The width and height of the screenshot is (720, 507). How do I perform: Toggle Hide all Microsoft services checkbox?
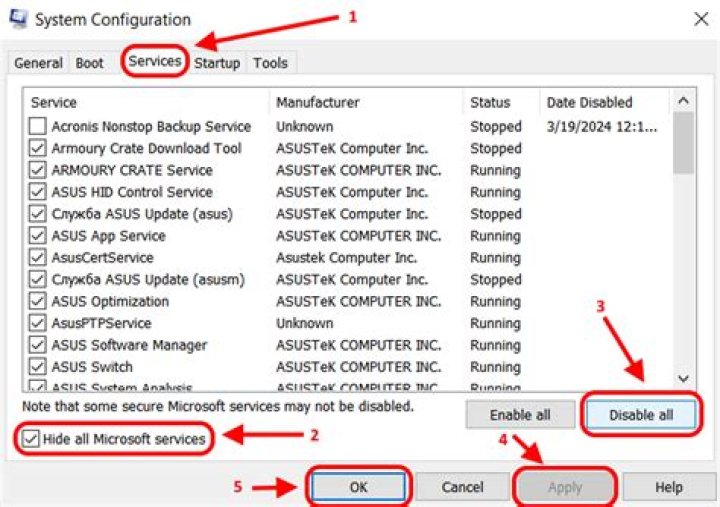point(30,439)
